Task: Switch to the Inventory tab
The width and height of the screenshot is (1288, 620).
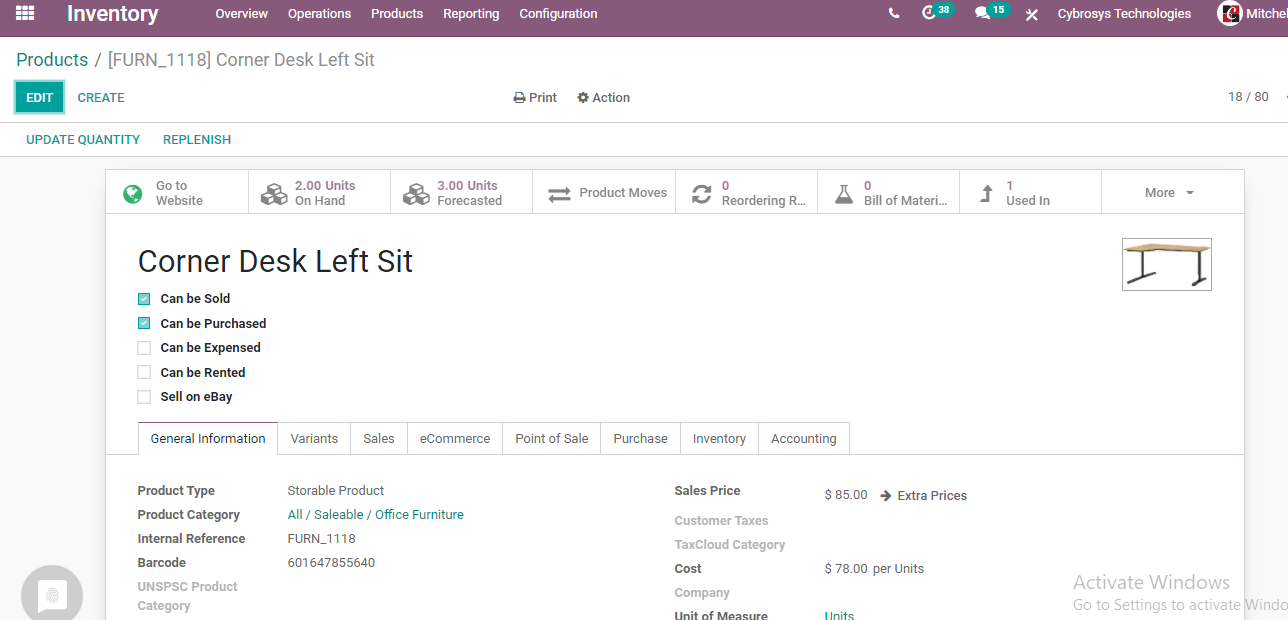Action: [x=719, y=439]
